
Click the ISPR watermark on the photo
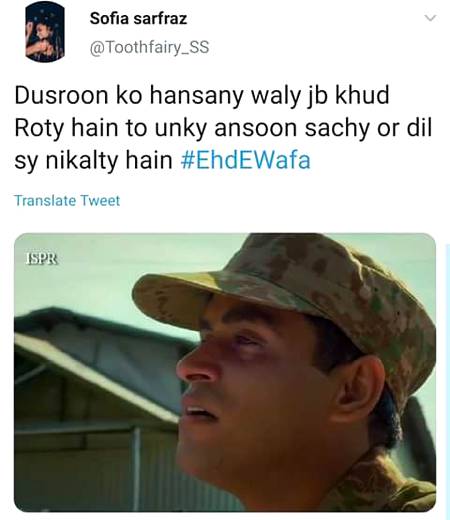coord(42,259)
